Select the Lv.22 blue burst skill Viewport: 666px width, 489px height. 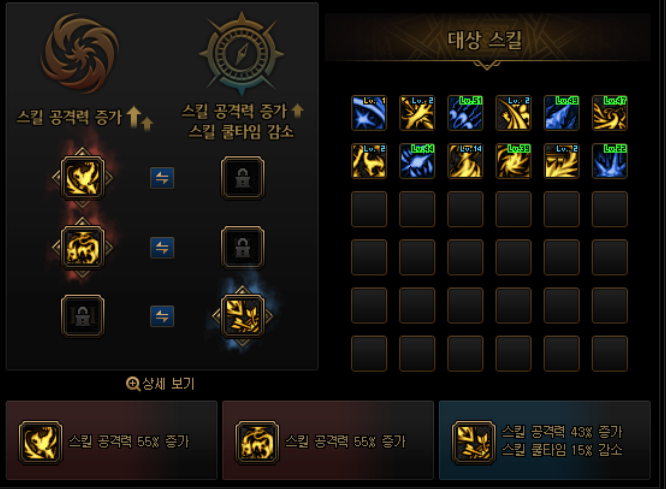click(610, 161)
